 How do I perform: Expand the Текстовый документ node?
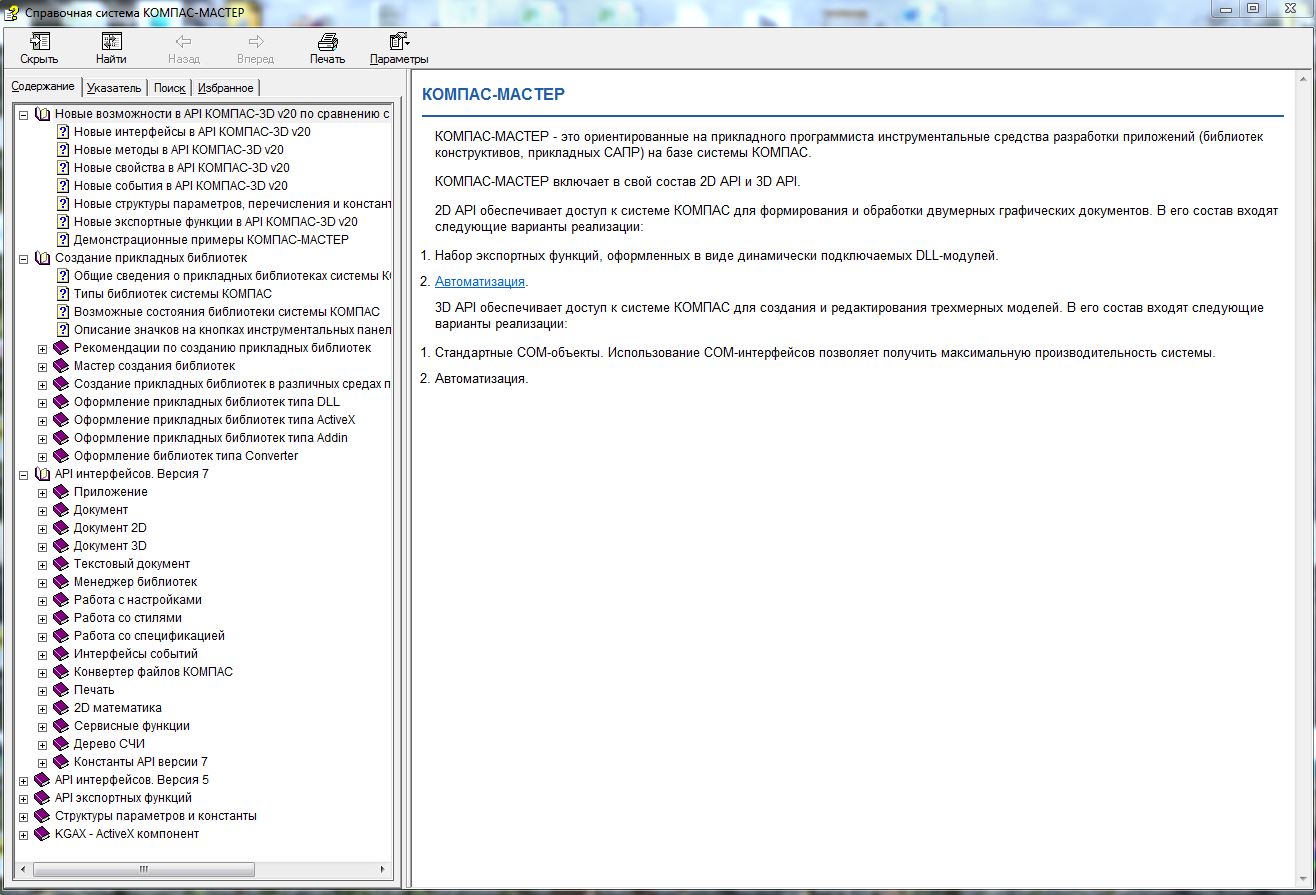(x=43, y=565)
